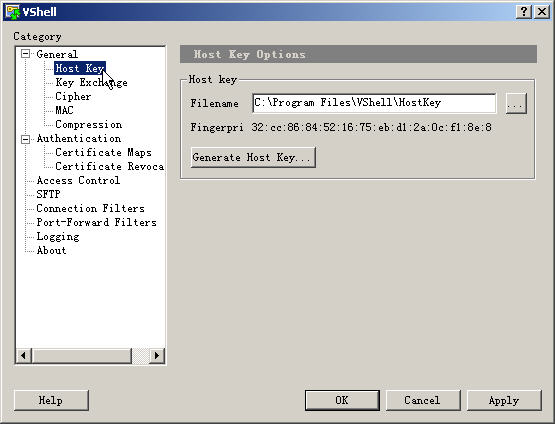Image resolution: width=555 pixels, height=424 pixels.
Task: Select Connection Filters item
Action: (x=90, y=208)
